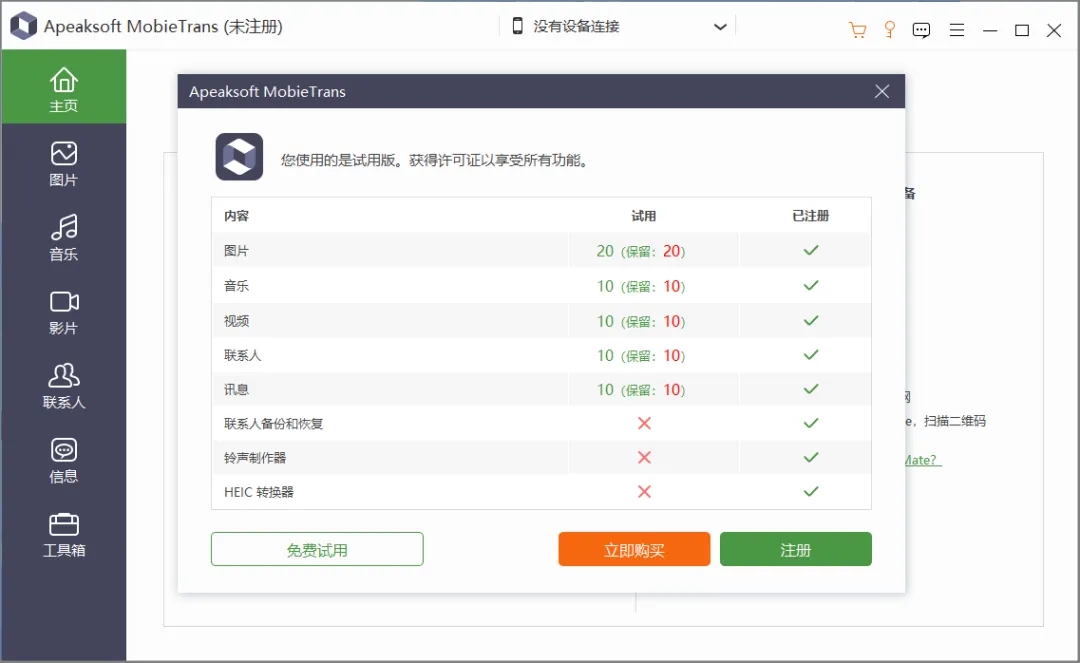Open the 工具箱 toolbox sidebar icon
Image resolution: width=1080 pixels, height=663 pixels.
tap(63, 535)
